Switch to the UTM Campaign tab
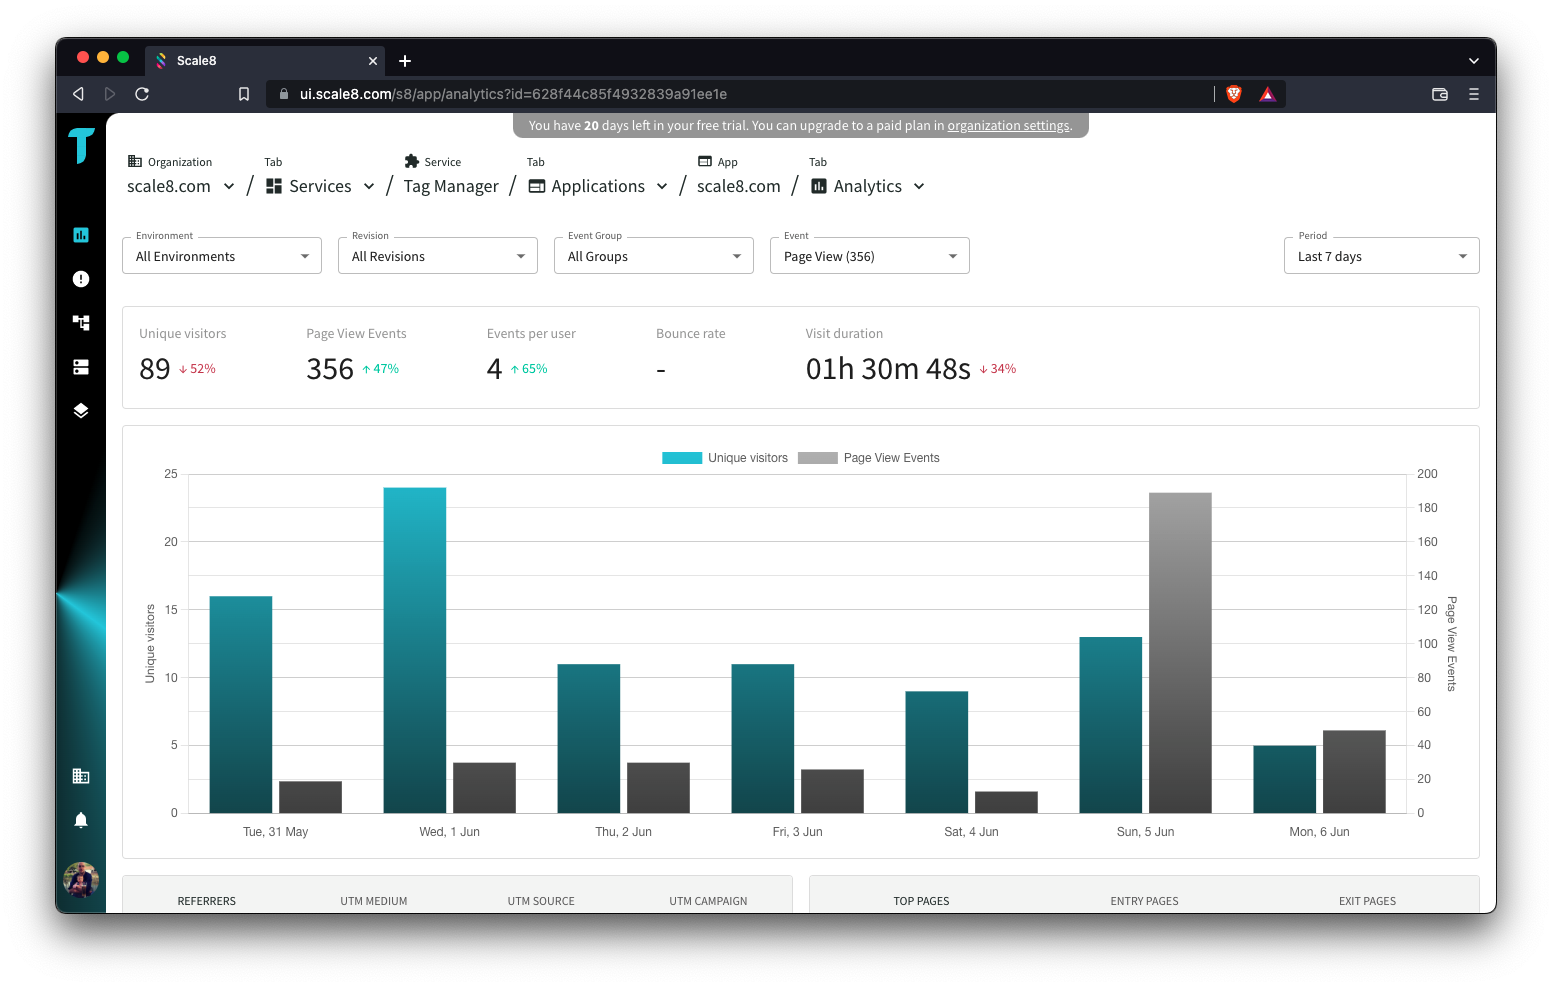 pyautogui.click(x=708, y=901)
